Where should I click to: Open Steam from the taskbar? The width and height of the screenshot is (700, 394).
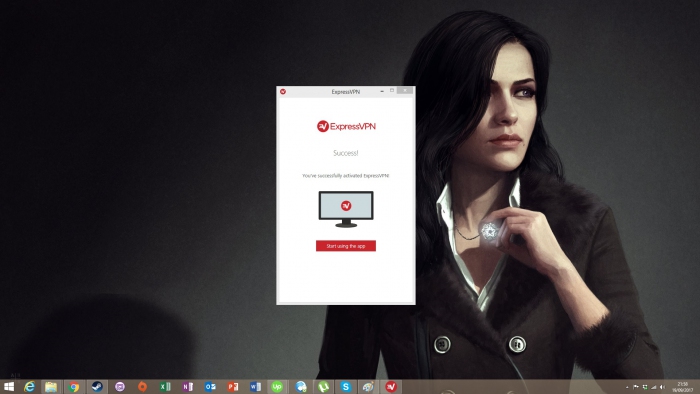coord(97,386)
